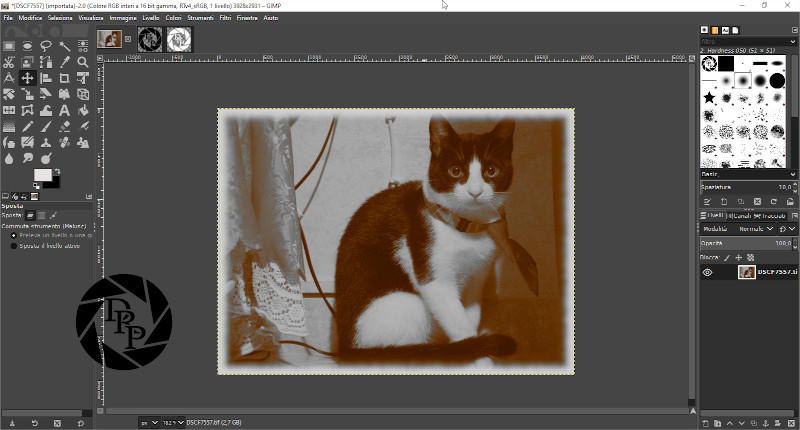Select the Dodge/Burn tool
This screenshot has height=430, width=800.
click(46, 159)
